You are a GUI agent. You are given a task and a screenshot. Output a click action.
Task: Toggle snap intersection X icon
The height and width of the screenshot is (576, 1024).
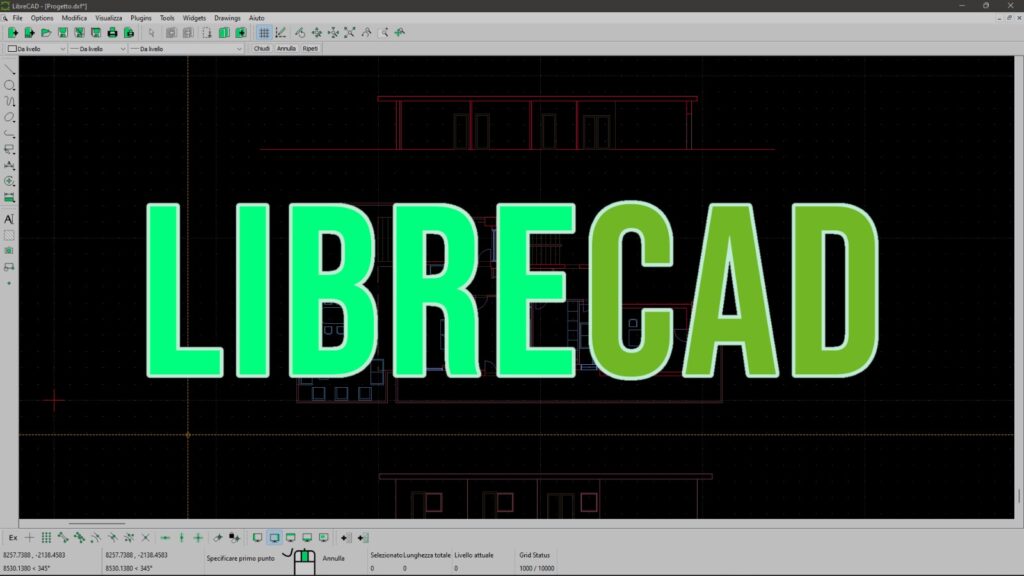146,537
